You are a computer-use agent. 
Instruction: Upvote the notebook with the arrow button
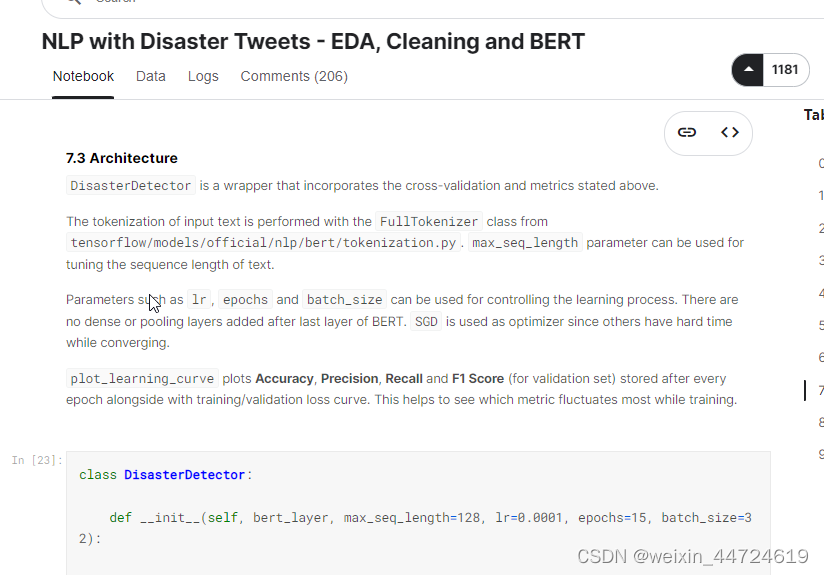coord(749,70)
